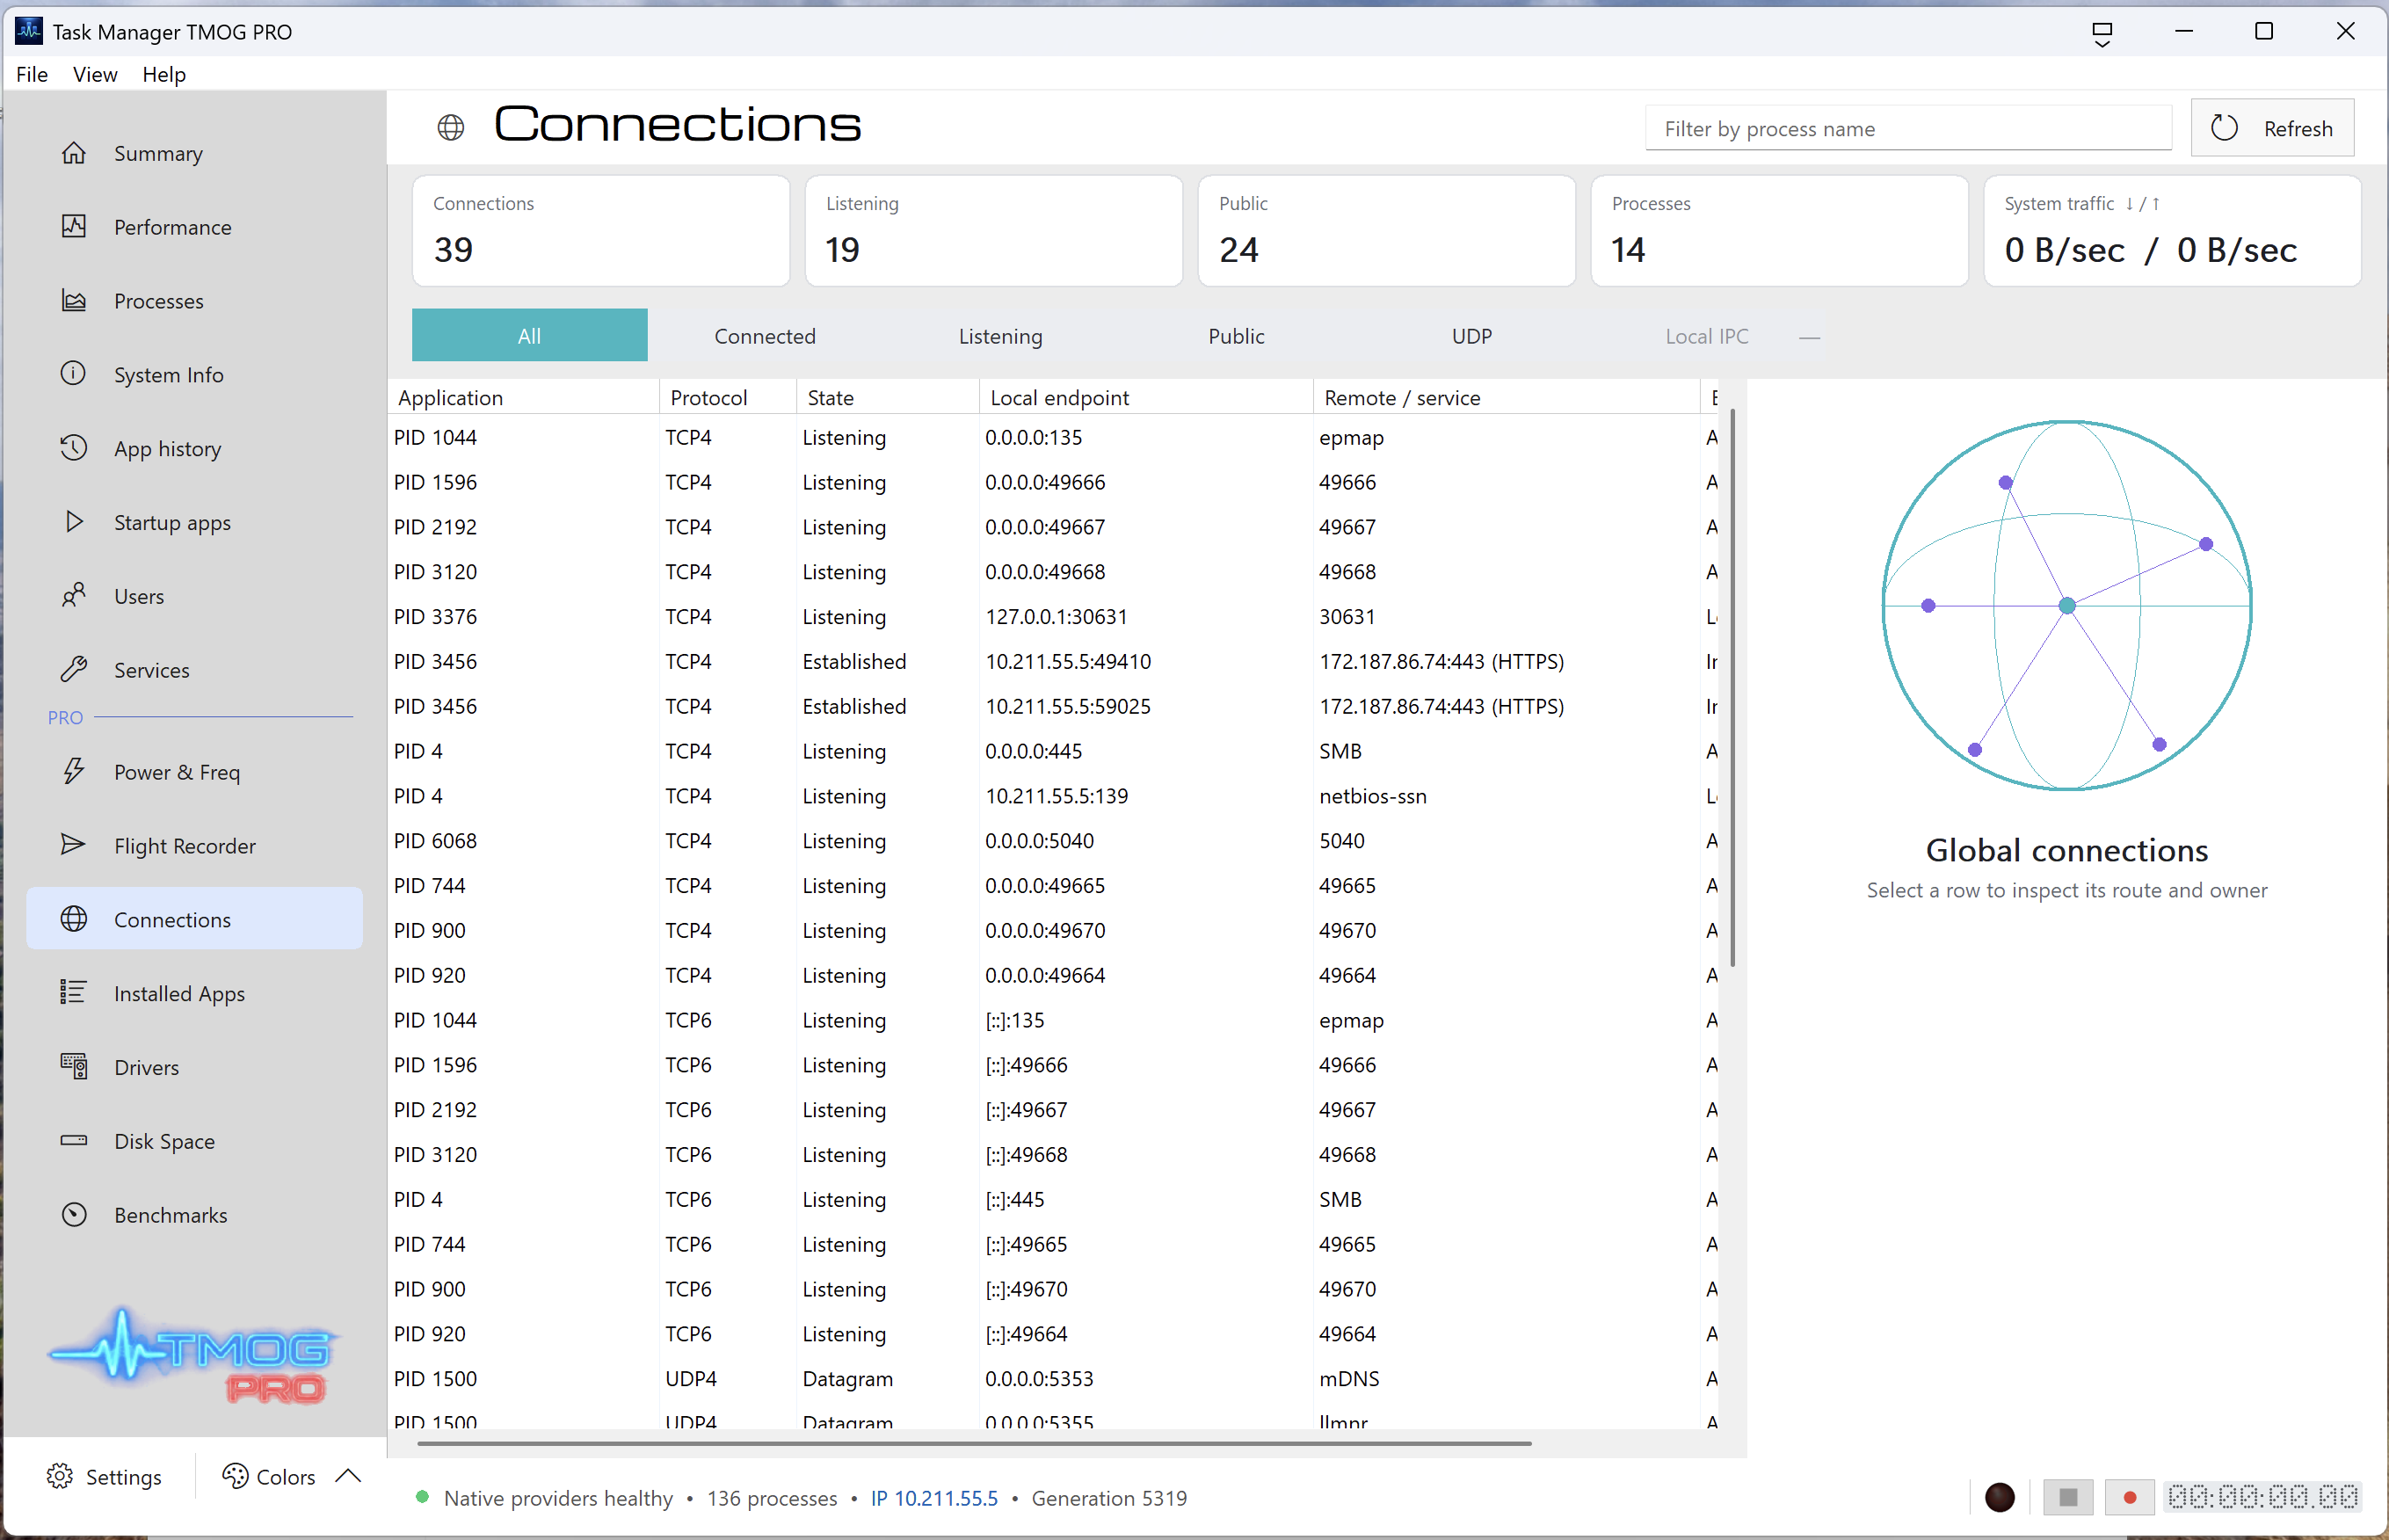The height and width of the screenshot is (1540, 2389).
Task: Click the gray stop recording button
Action: click(x=2068, y=1497)
